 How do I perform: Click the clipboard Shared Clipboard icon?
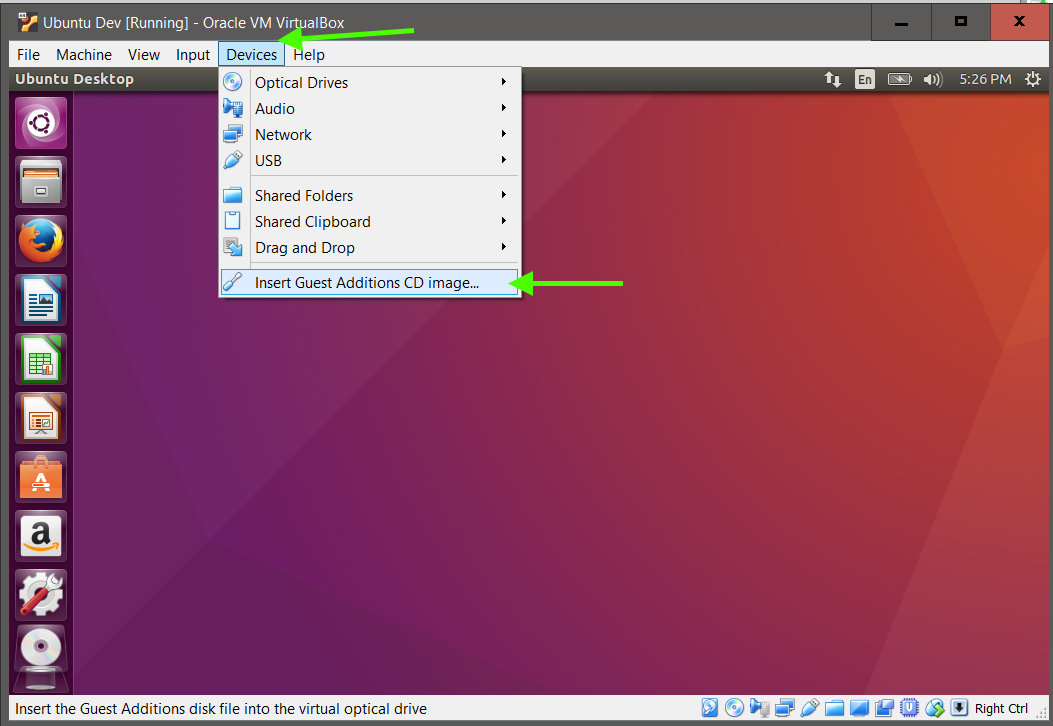click(232, 221)
